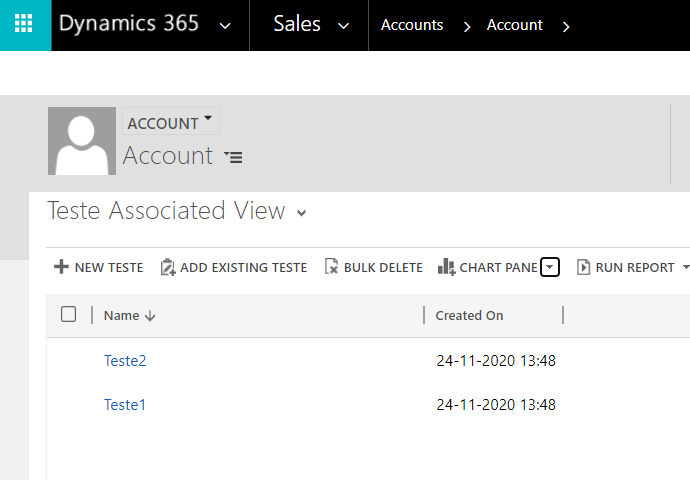Click the account profile picture placeholder
This screenshot has height=480, width=690.
click(82, 141)
